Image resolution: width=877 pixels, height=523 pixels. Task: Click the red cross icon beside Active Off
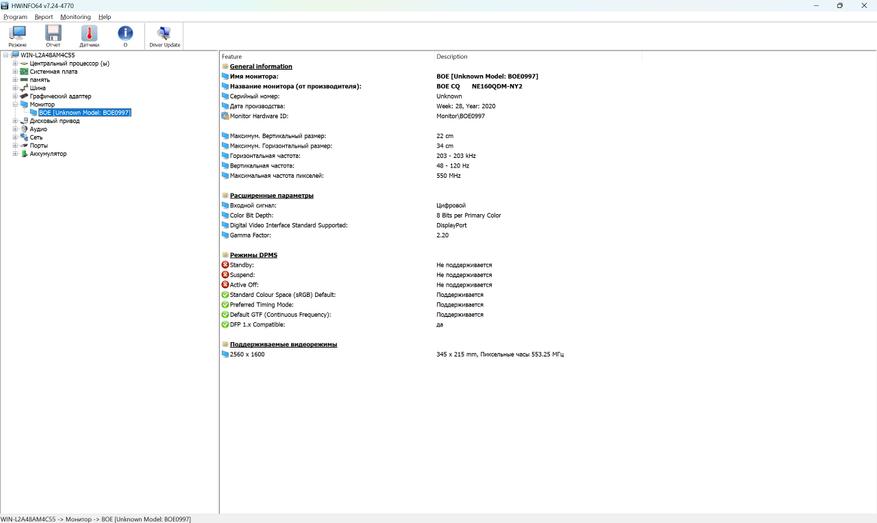(225, 285)
